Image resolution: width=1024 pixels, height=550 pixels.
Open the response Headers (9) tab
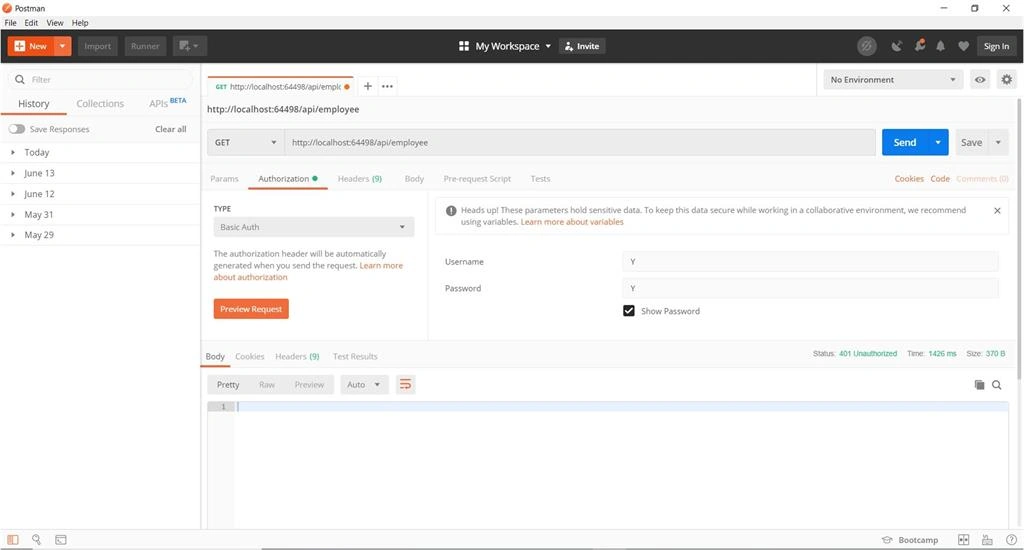pyautogui.click(x=297, y=357)
